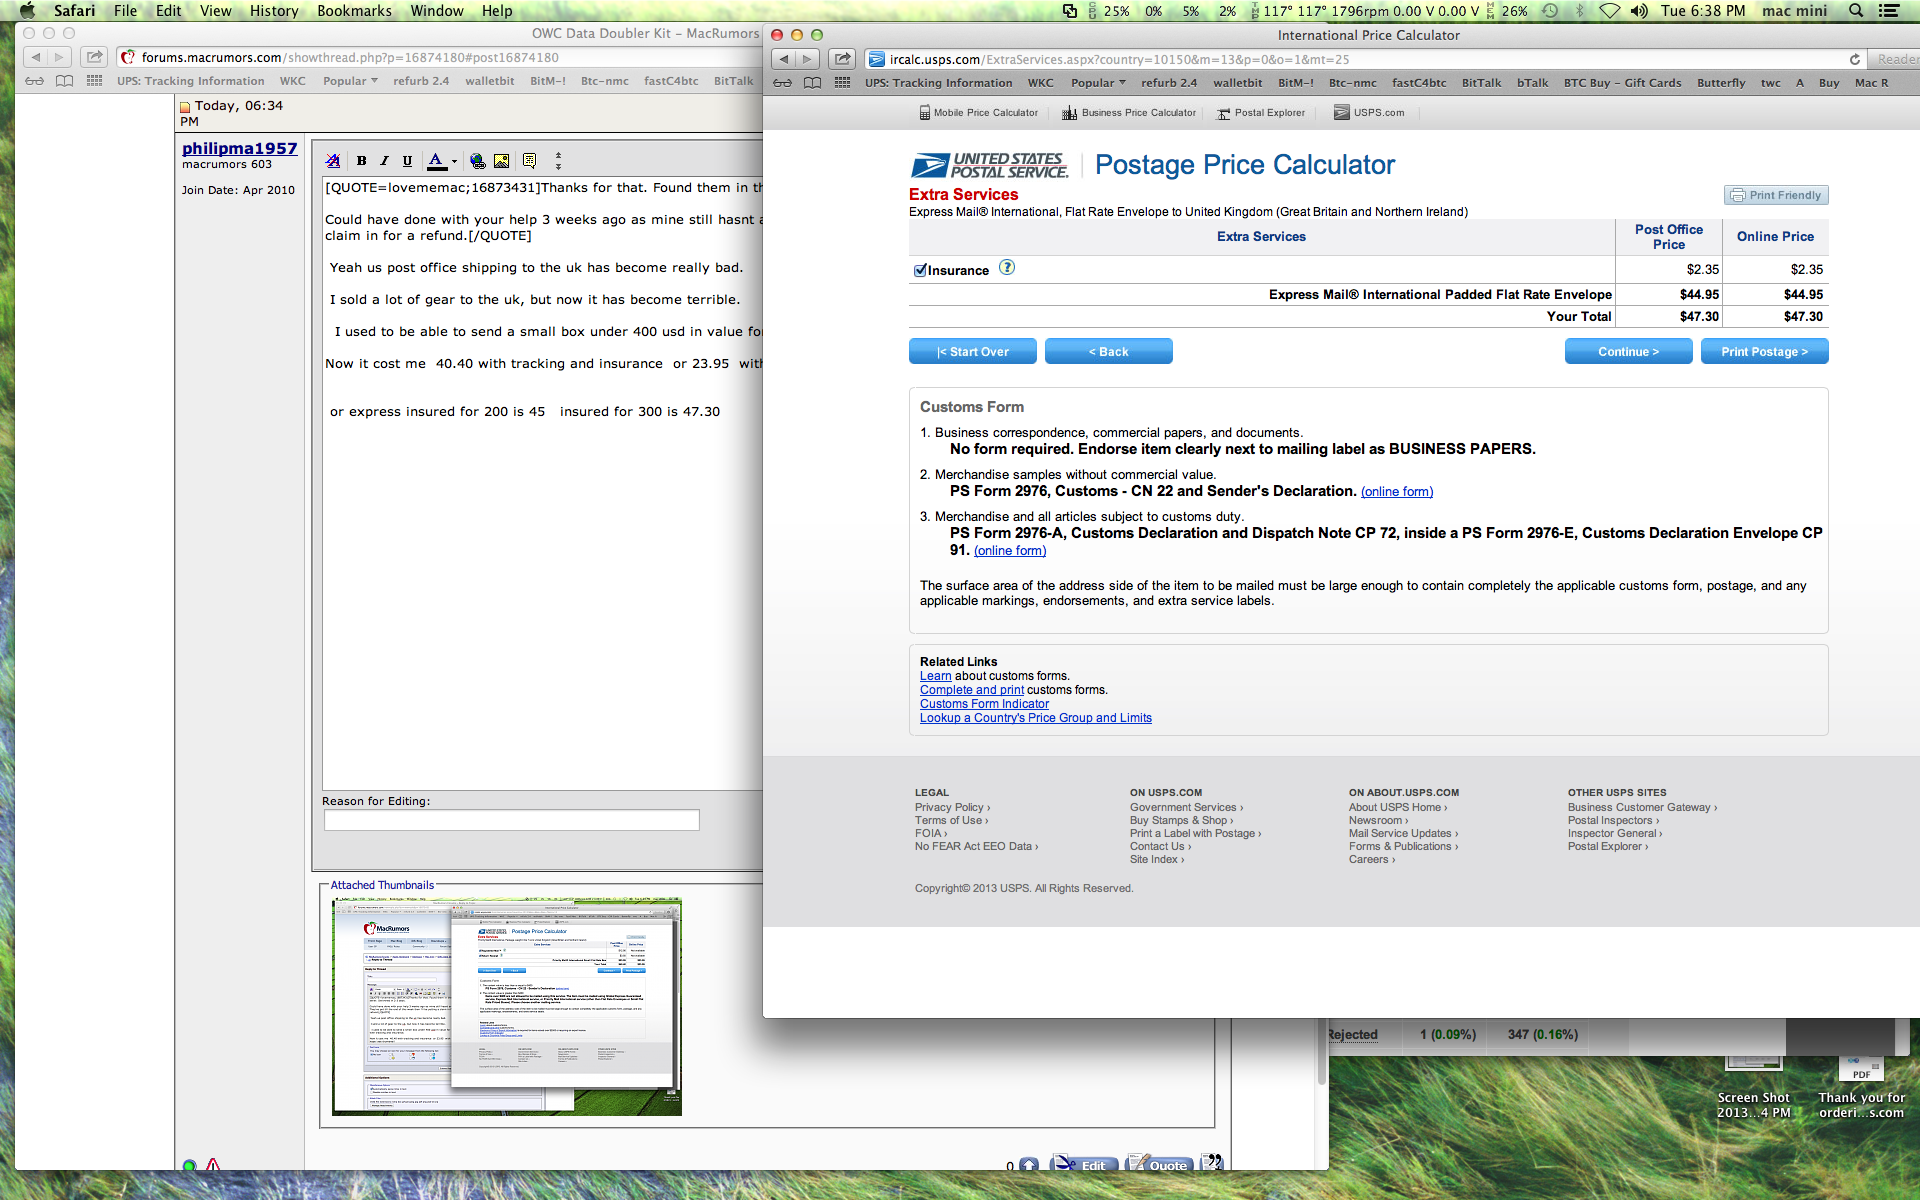Click reload icon in USPS address bar
Image resolution: width=1920 pixels, height=1200 pixels.
pos(1855,60)
